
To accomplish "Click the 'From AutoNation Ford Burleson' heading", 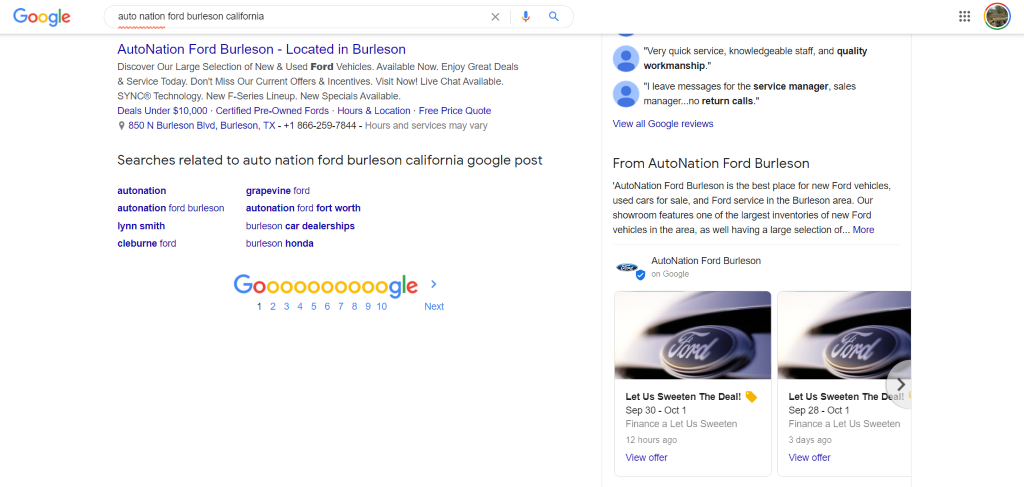I will [711, 164].
